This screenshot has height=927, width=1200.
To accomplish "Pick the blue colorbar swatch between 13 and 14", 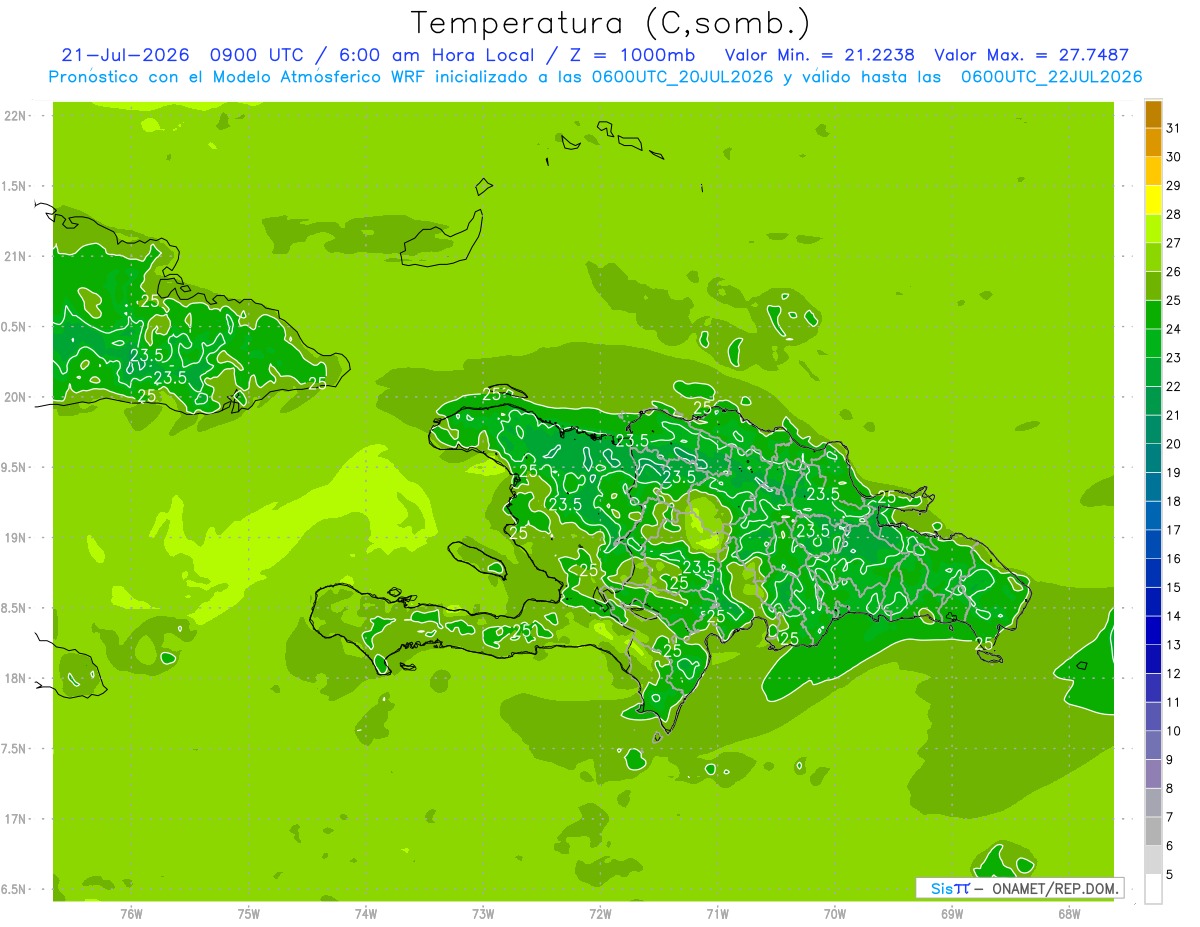I will pyautogui.click(x=1153, y=630).
